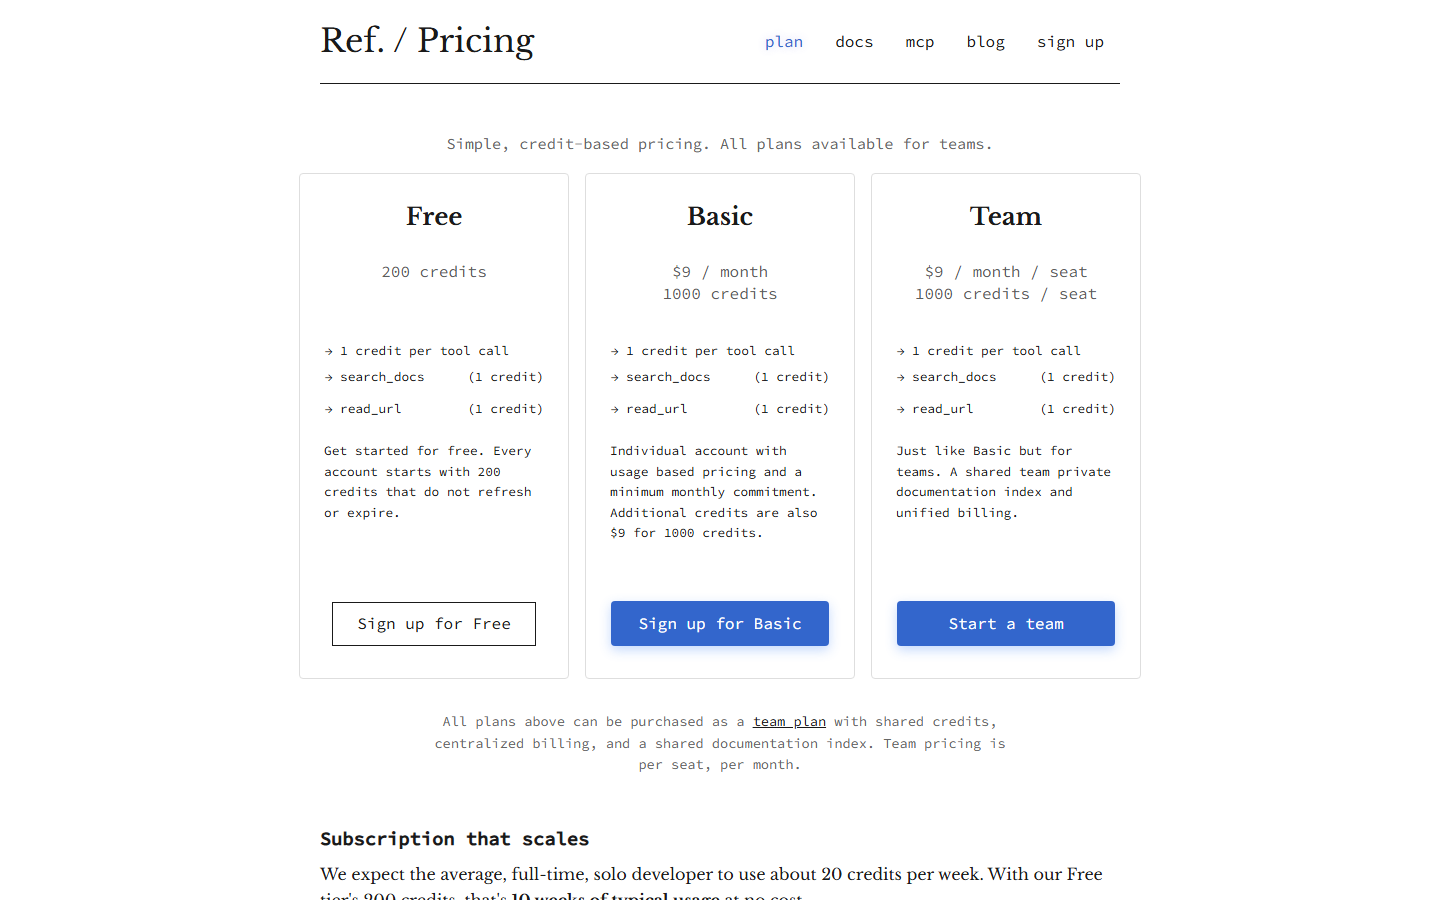The height and width of the screenshot is (900, 1440).
Task: Select the Basic plan card heading
Action: point(720,216)
